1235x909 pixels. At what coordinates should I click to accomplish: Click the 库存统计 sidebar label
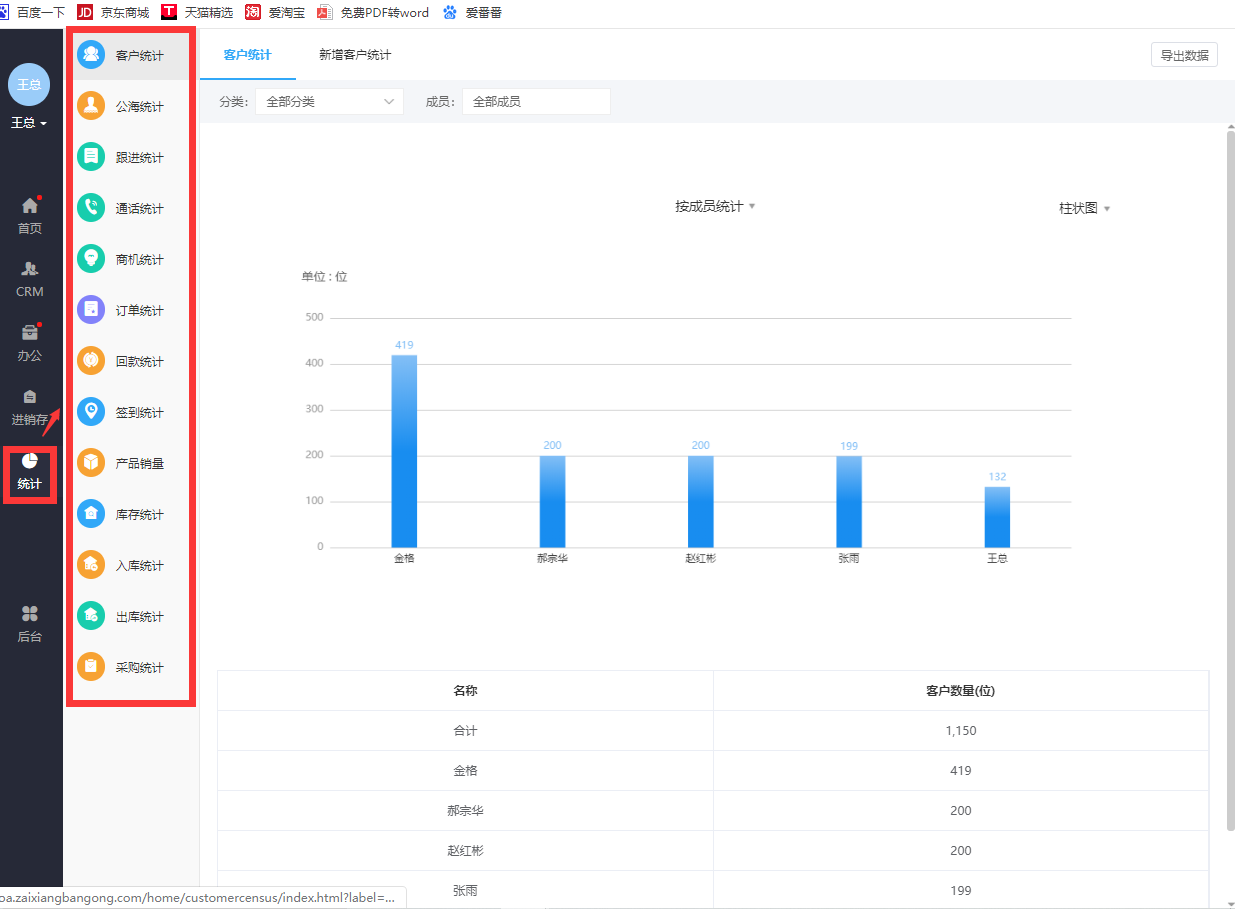pos(140,515)
